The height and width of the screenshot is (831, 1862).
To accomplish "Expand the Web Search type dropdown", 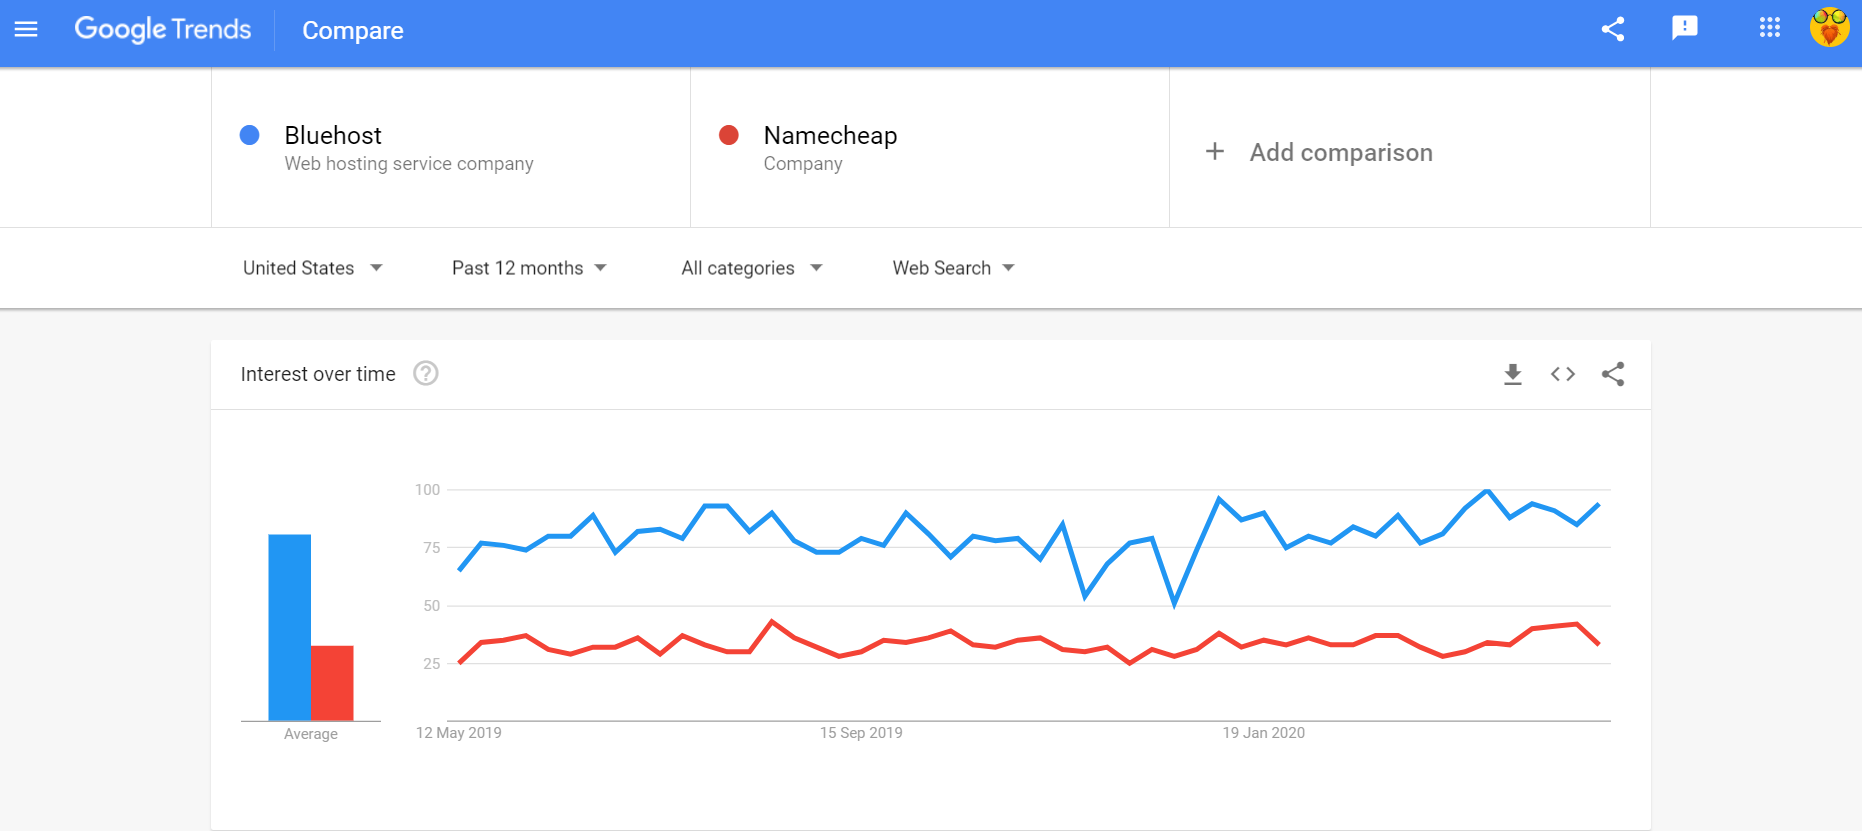I will (x=954, y=268).
